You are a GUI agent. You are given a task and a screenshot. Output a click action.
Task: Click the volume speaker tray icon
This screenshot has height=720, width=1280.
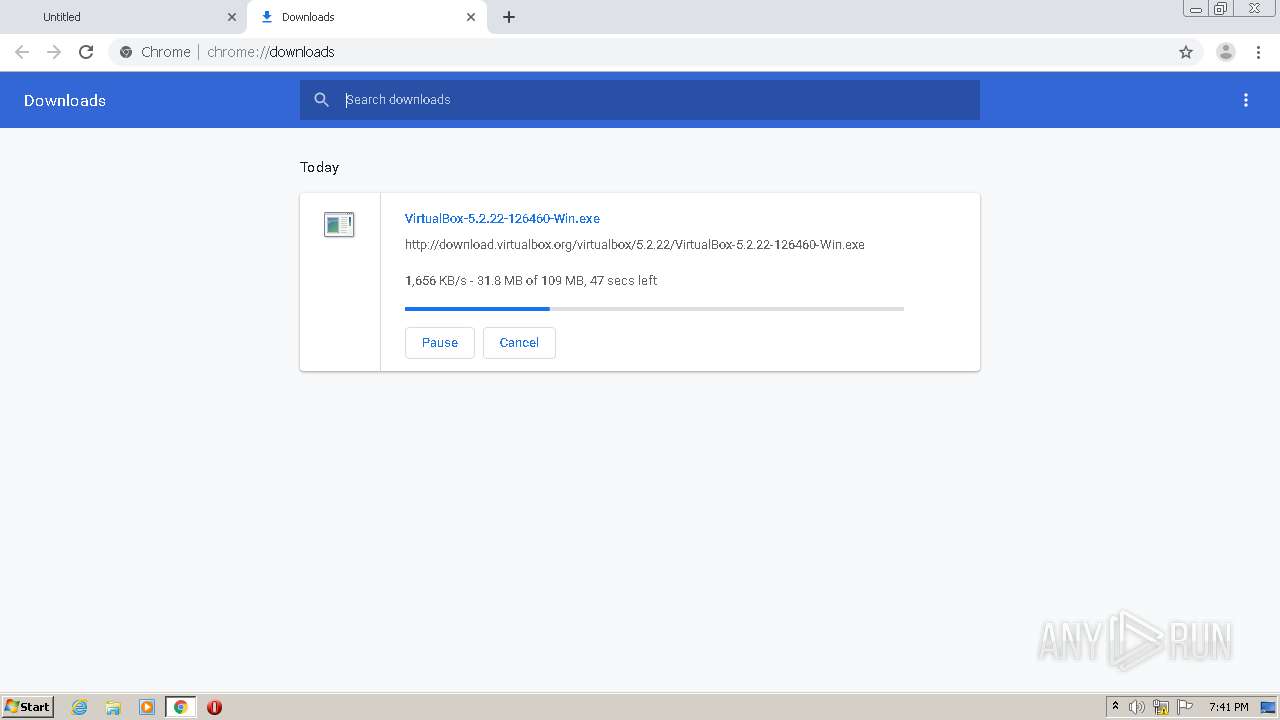1137,707
